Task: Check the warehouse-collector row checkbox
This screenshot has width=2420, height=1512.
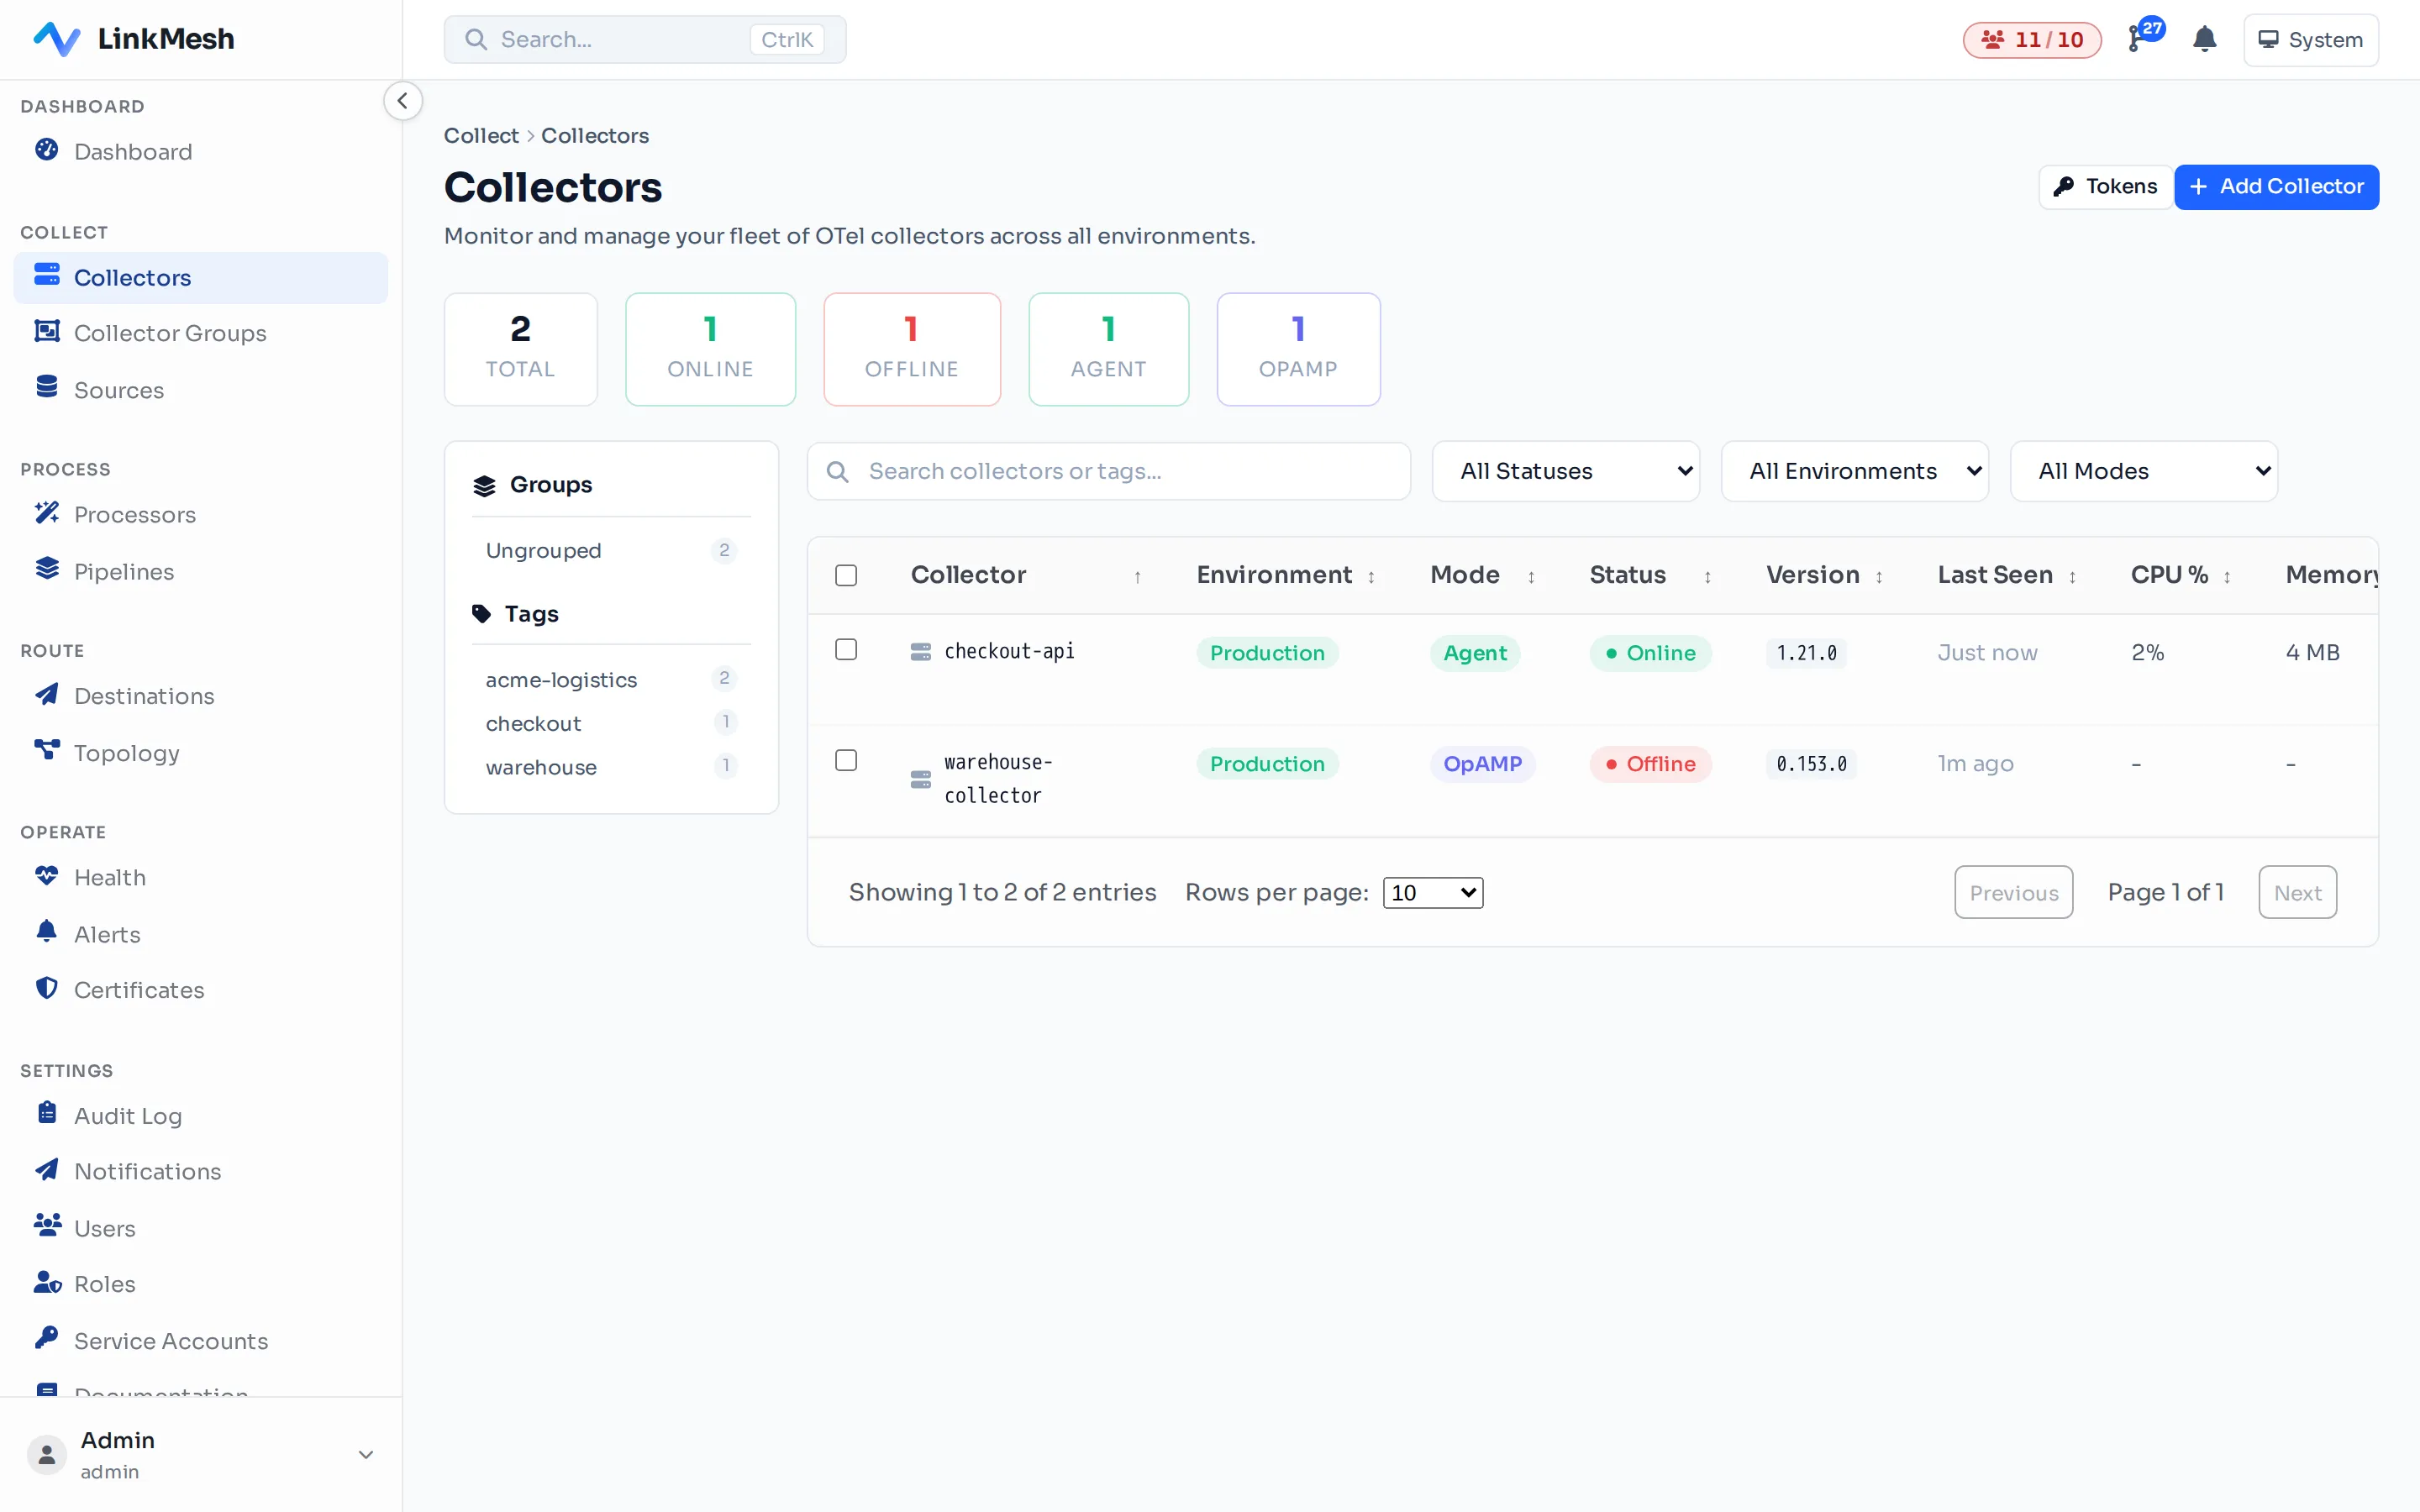Action: click(846, 761)
